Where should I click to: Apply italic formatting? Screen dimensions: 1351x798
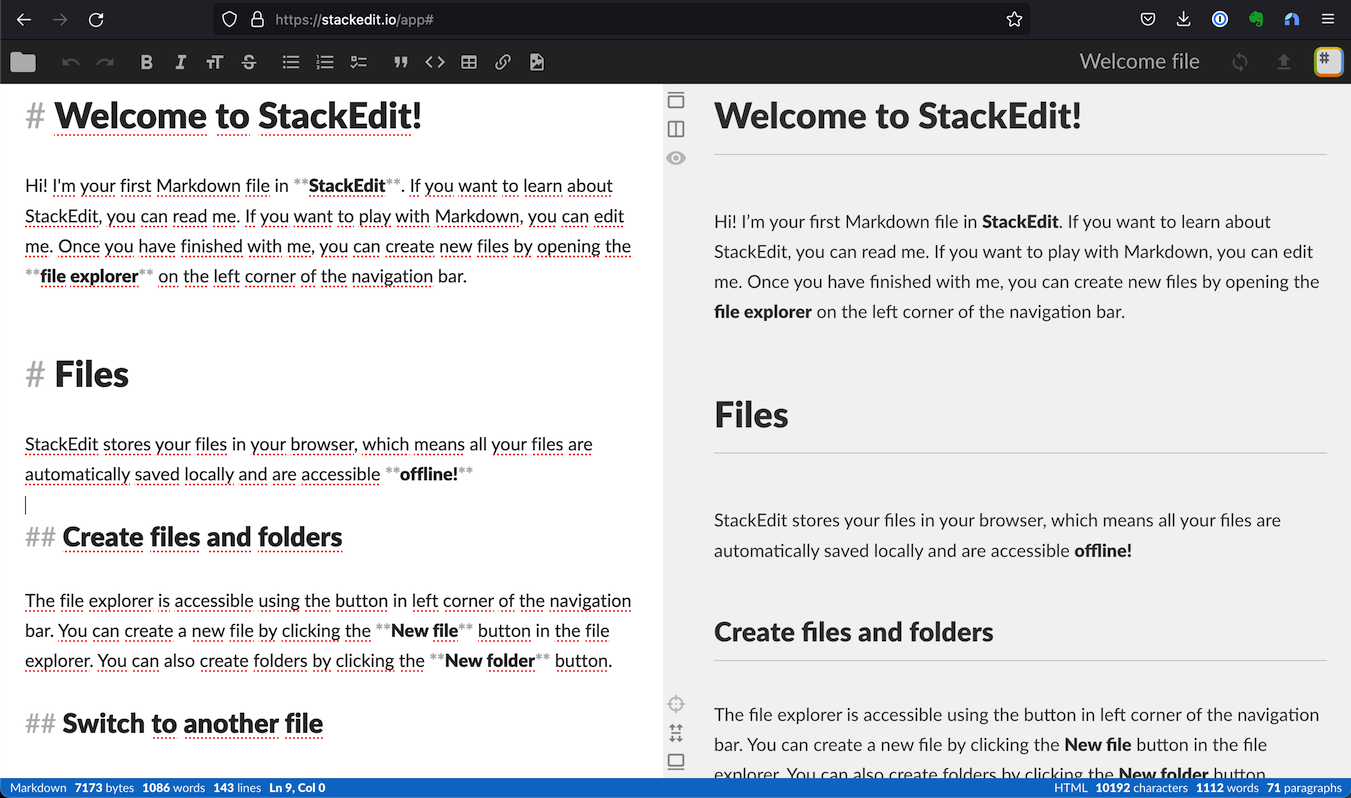(181, 62)
